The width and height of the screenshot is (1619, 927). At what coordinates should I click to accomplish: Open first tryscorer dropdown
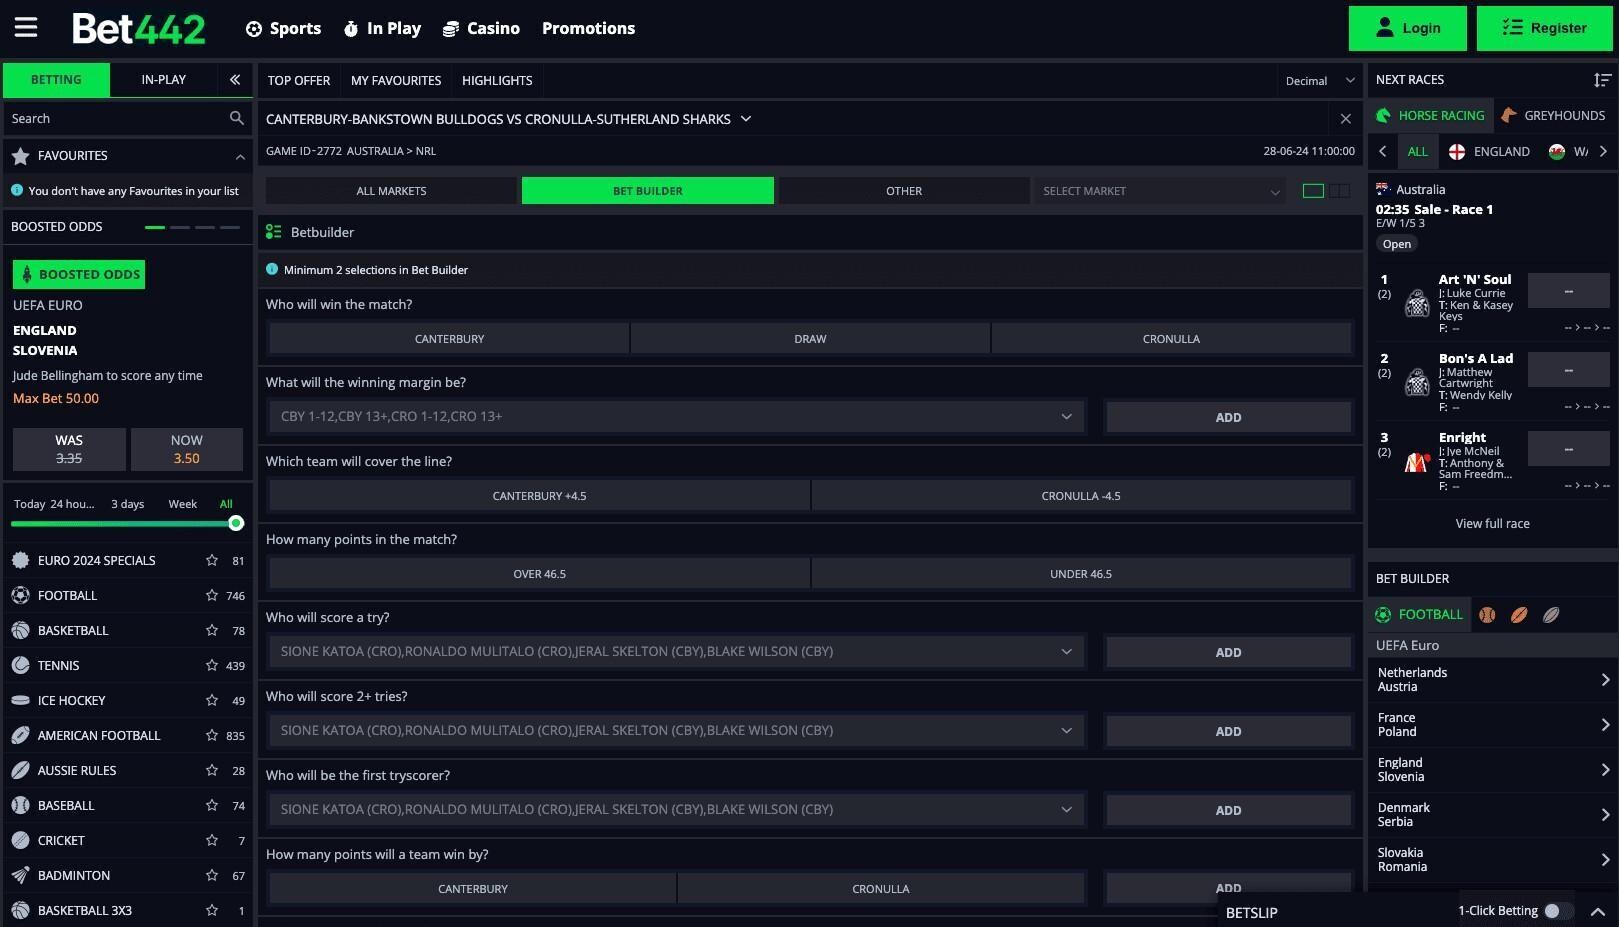(677, 810)
